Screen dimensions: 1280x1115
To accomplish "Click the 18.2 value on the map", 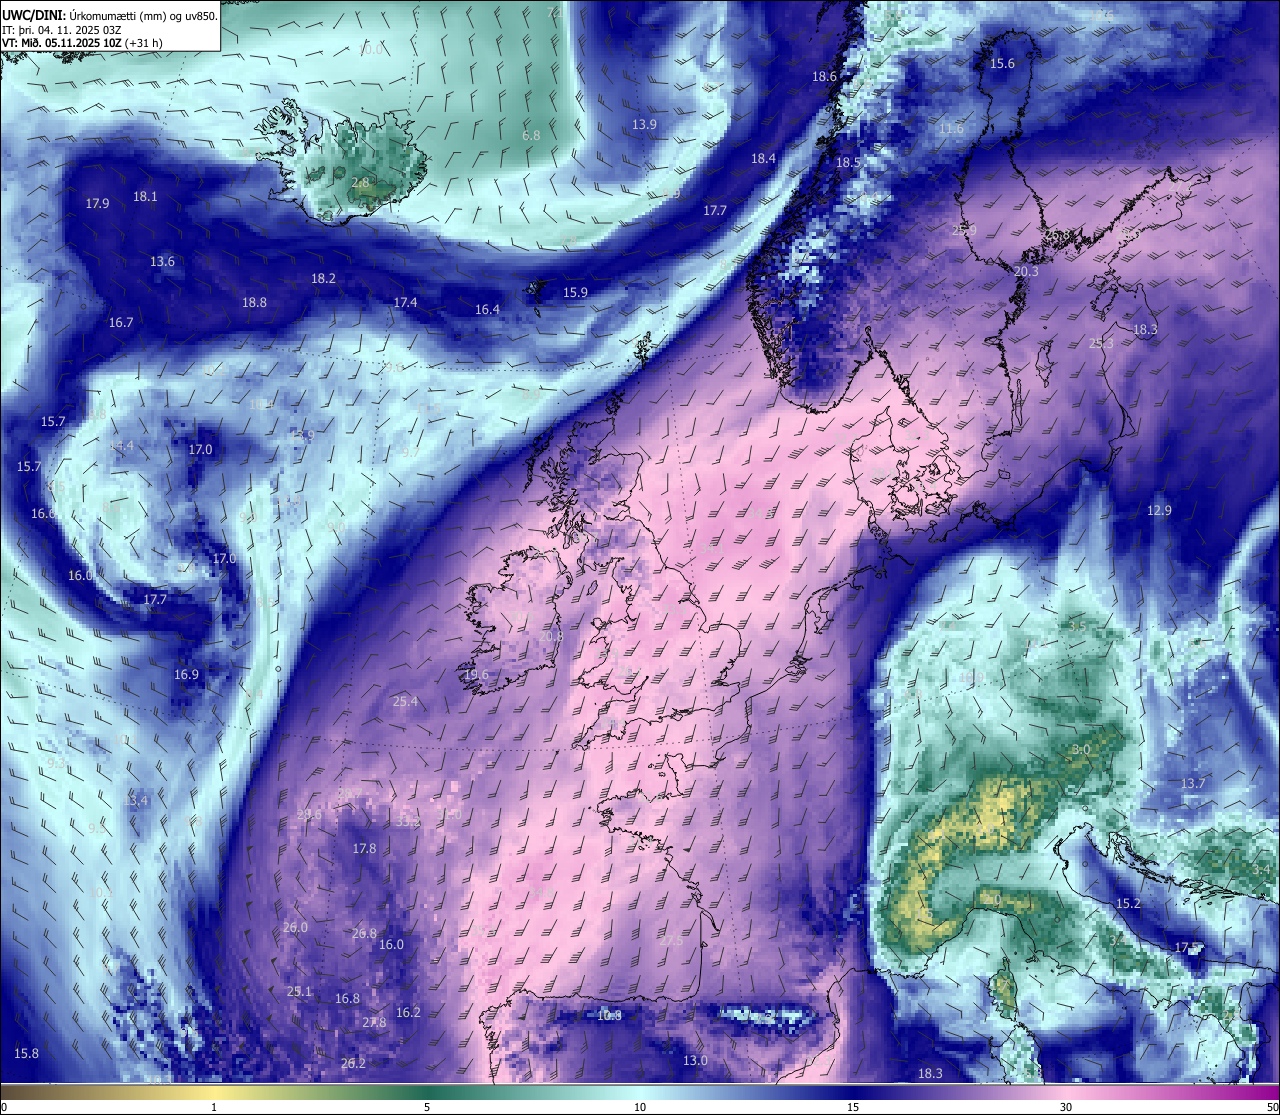I will click(323, 279).
